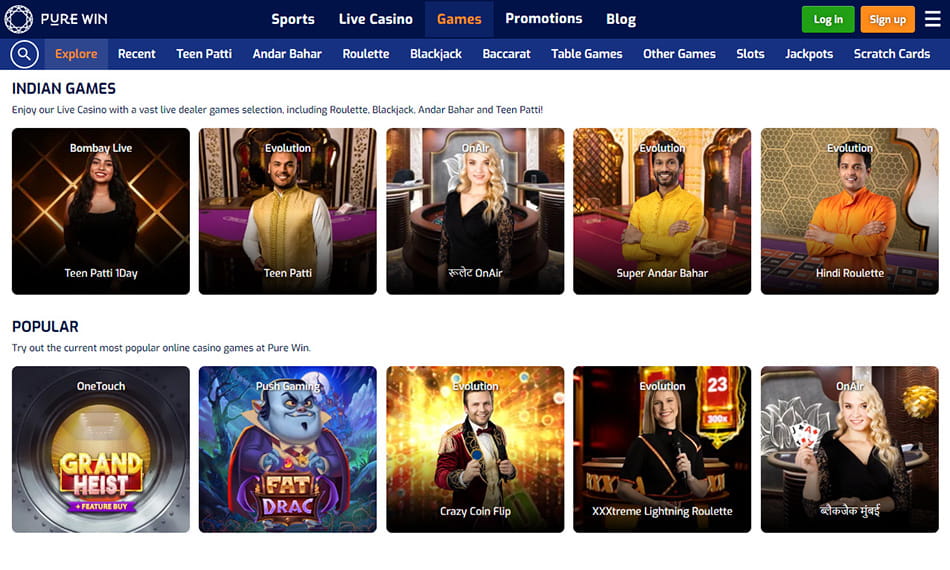Launch Grand Heist slot game

tap(101, 449)
